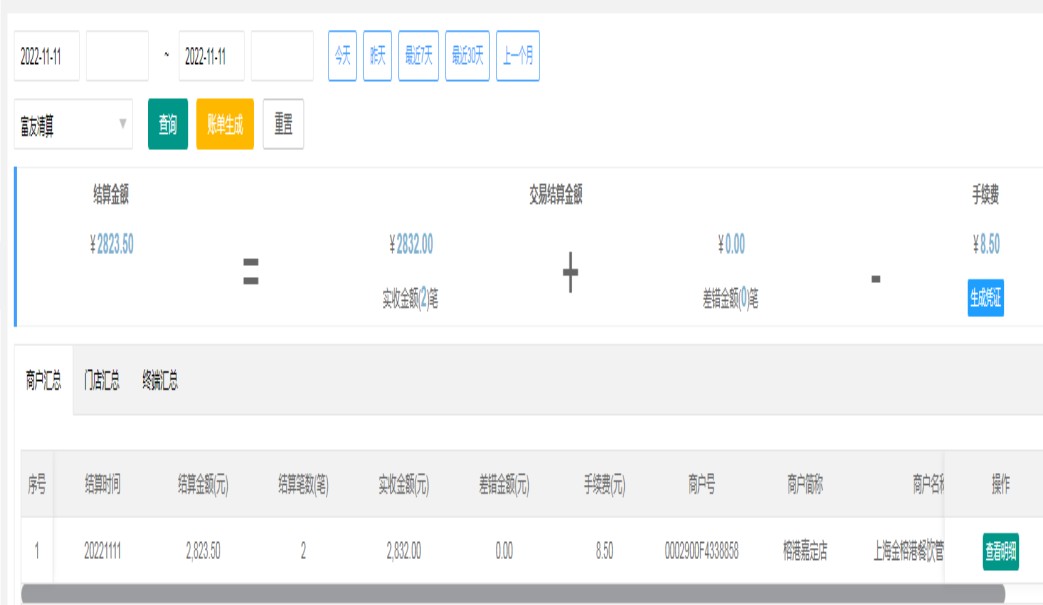Choose the 最近7天 date range
Screen dimensions: 1043x605
418,56
